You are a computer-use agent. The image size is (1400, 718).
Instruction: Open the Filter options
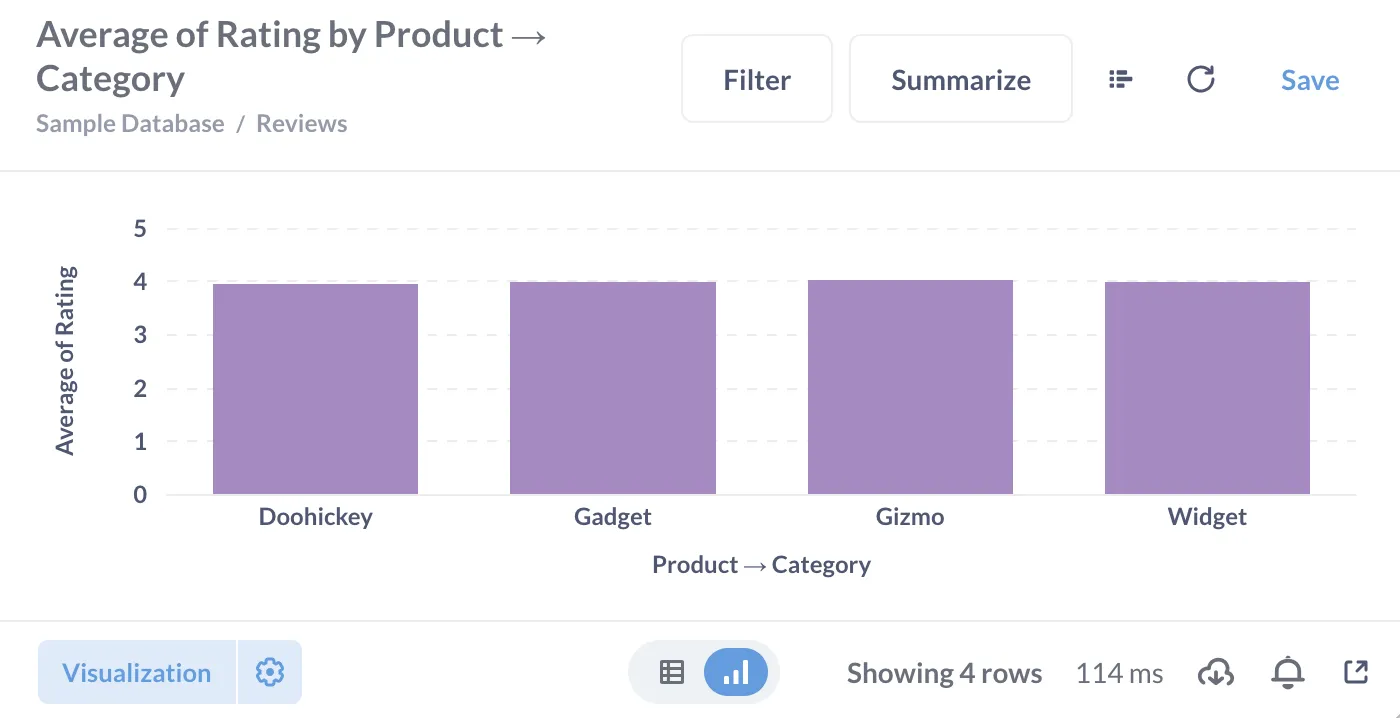pyautogui.click(x=756, y=78)
